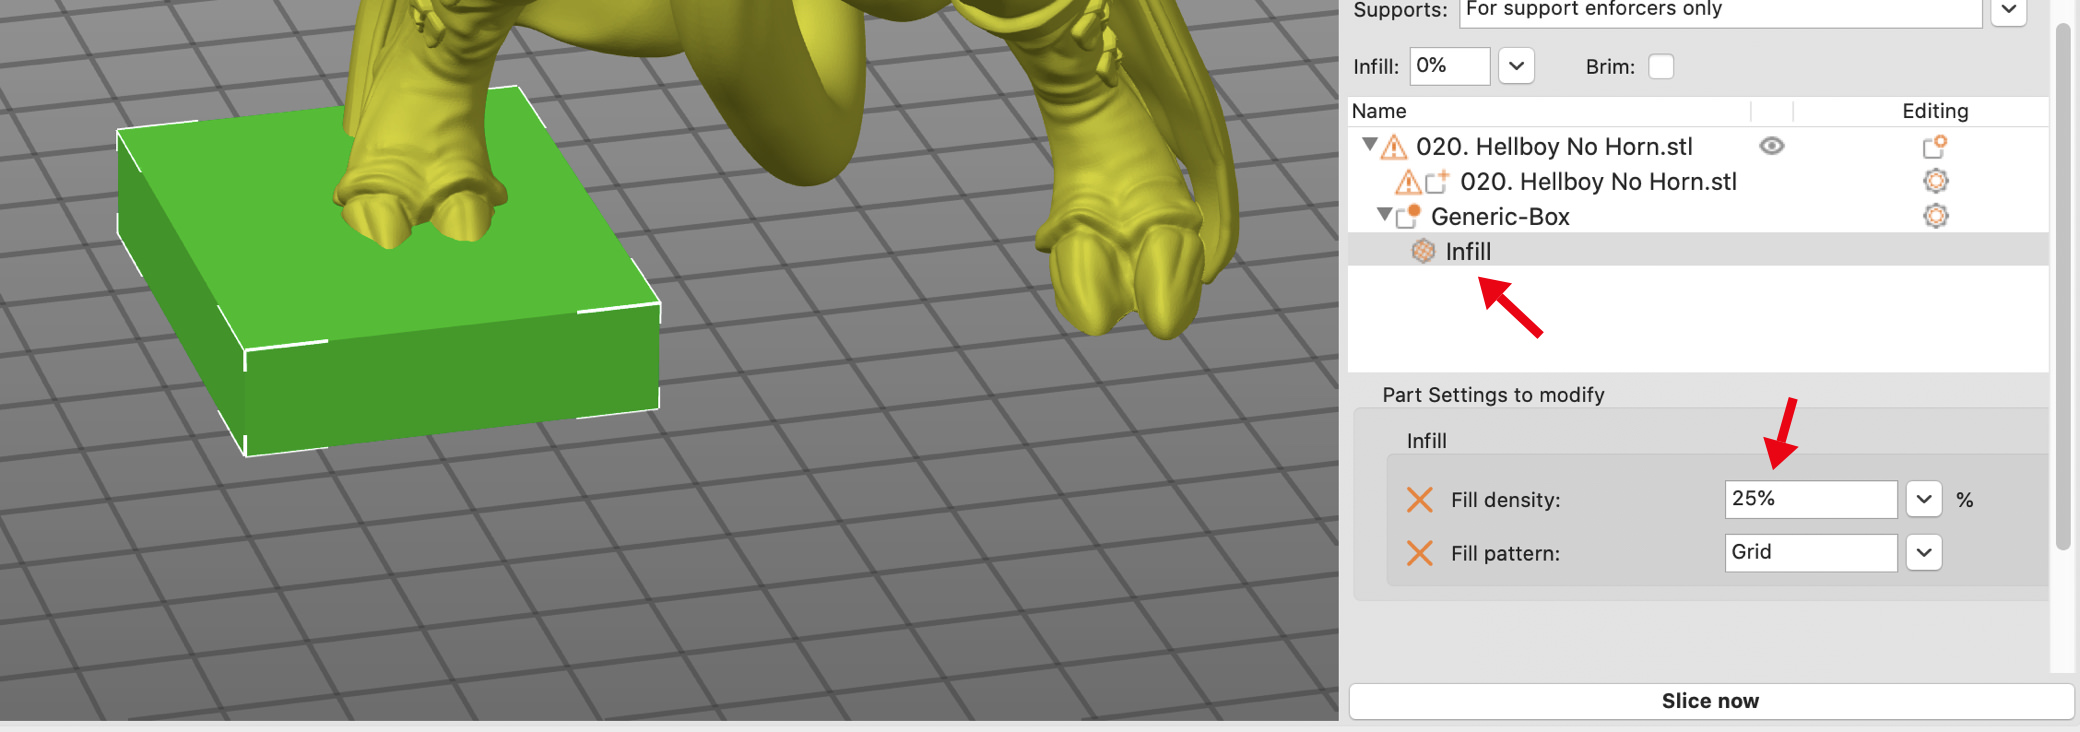This screenshot has height=732, width=2080.
Task: Click the part icon beside child Hellboy row
Action: point(1437,181)
